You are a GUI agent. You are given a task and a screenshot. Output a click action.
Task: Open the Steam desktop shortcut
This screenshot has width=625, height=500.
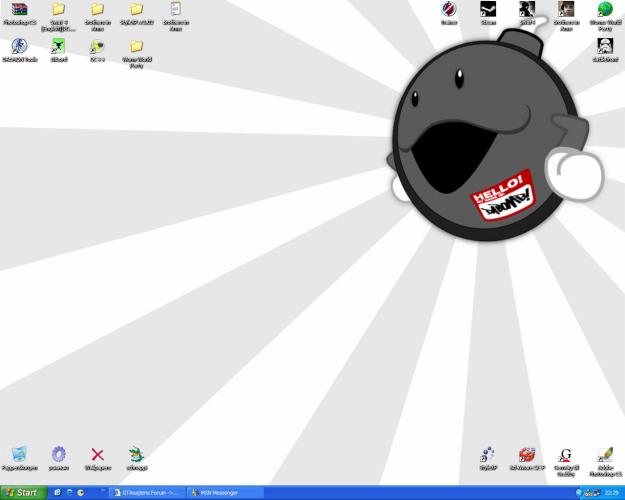487,10
